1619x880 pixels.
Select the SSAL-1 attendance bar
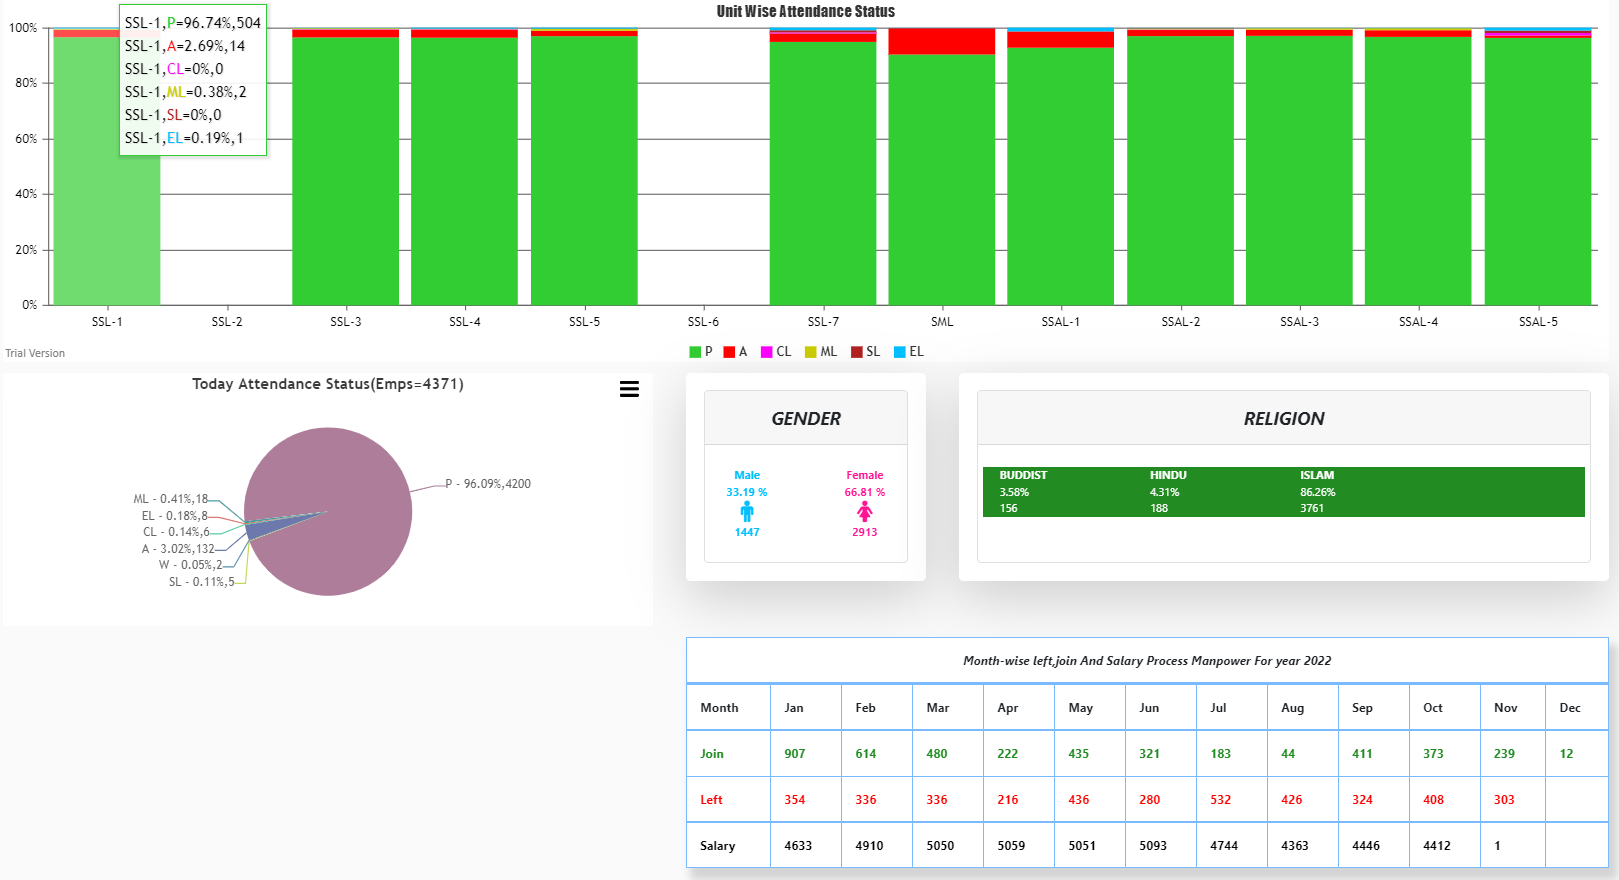click(x=1060, y=180)
